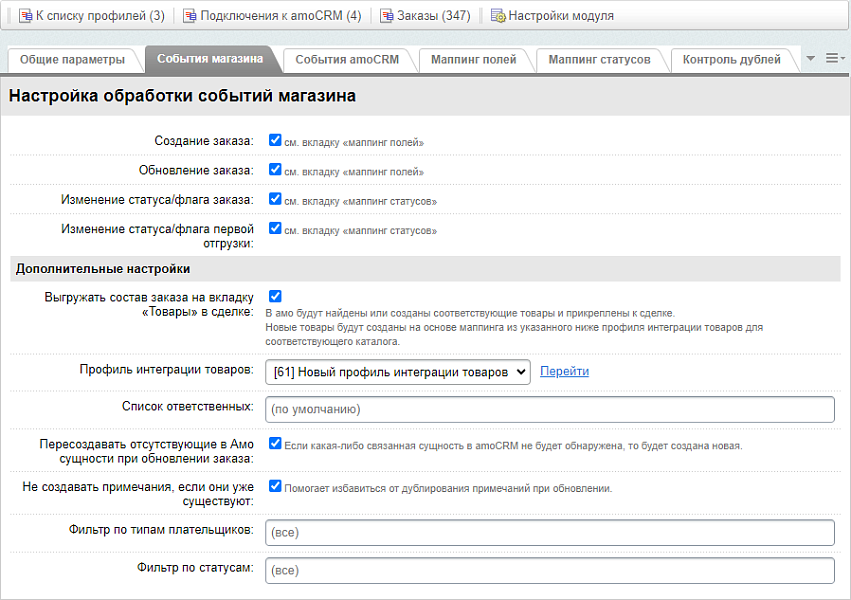Switch to 'Общие параметры' tab
Image resolution: width=851 pixels, height=600 pixels.
click(72, 60)
